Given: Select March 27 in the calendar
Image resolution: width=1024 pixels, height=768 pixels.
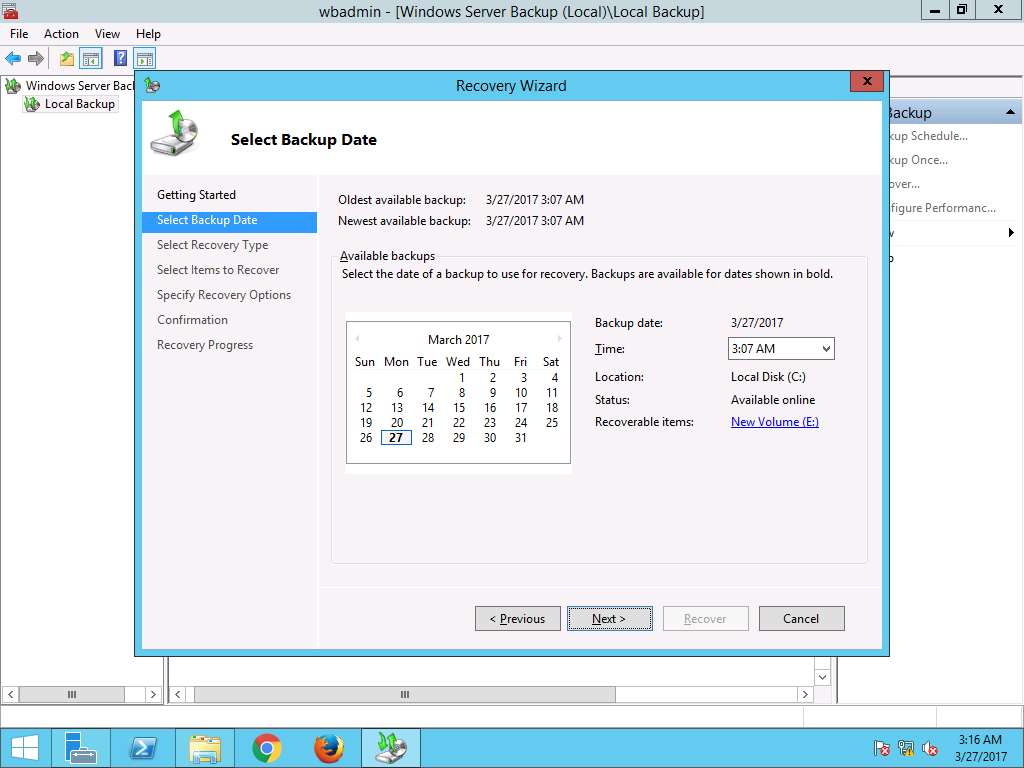Looking at the screenshot, I should pos(396,438).
